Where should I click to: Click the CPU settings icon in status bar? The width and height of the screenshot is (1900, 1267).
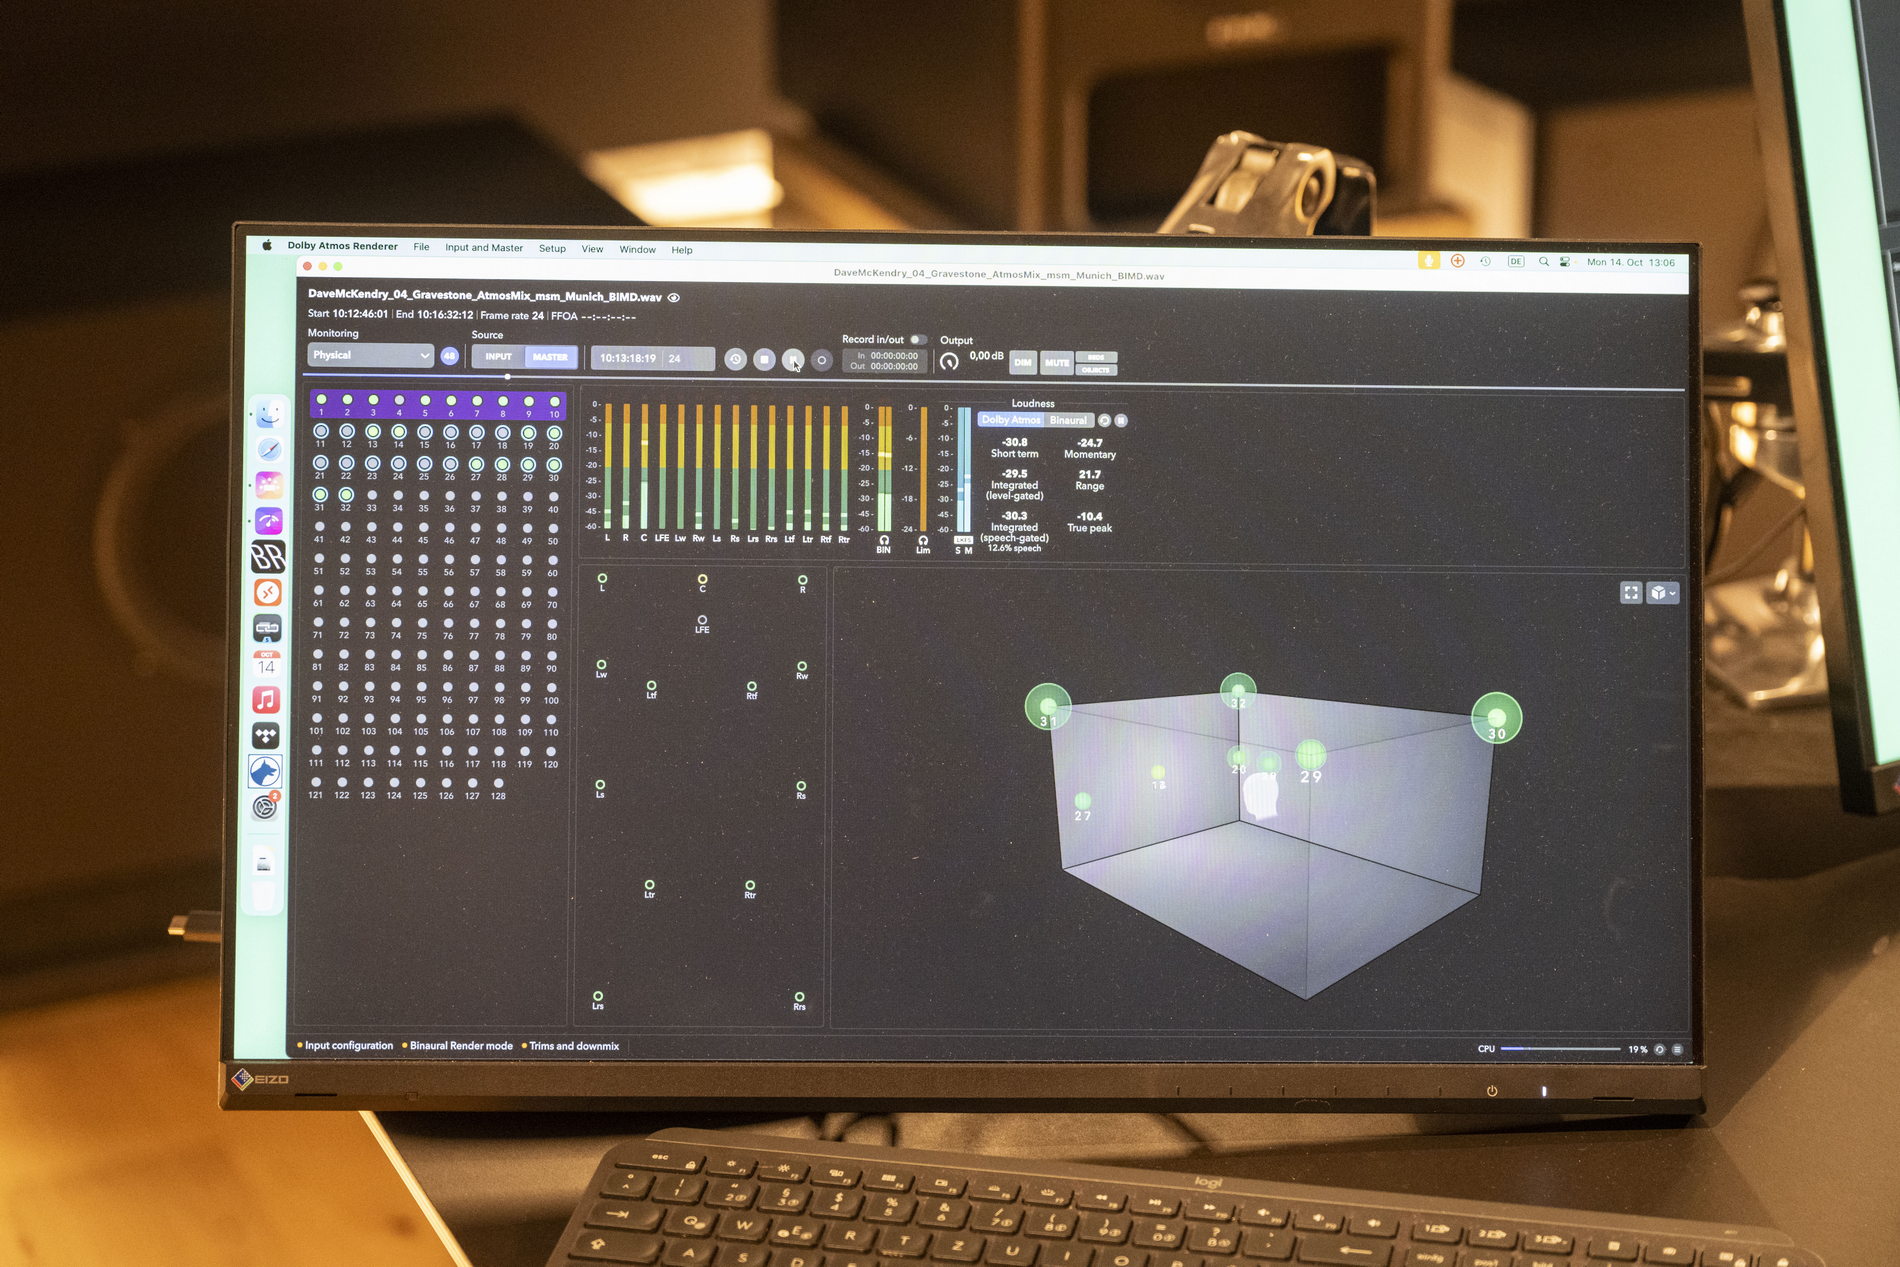click(1660, 1049)
